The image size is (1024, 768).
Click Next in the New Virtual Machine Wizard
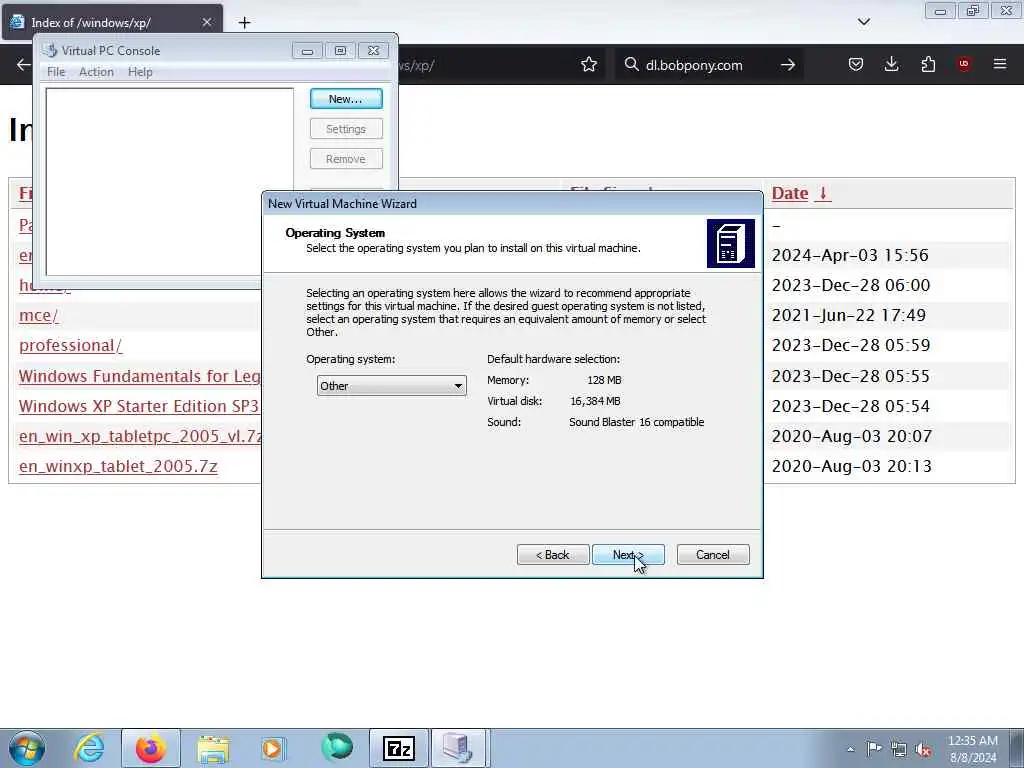click(628, 554)
